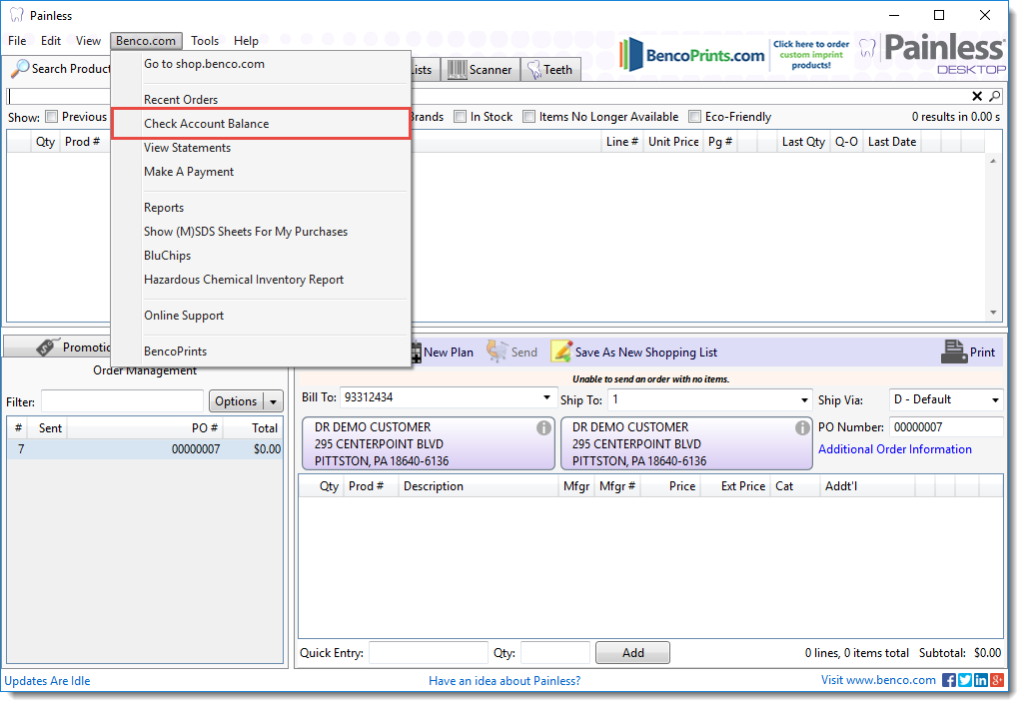The width and height of the screenshot is (1024, 707).
Task: Click the order Filter input field
Action: pos(122,401)
